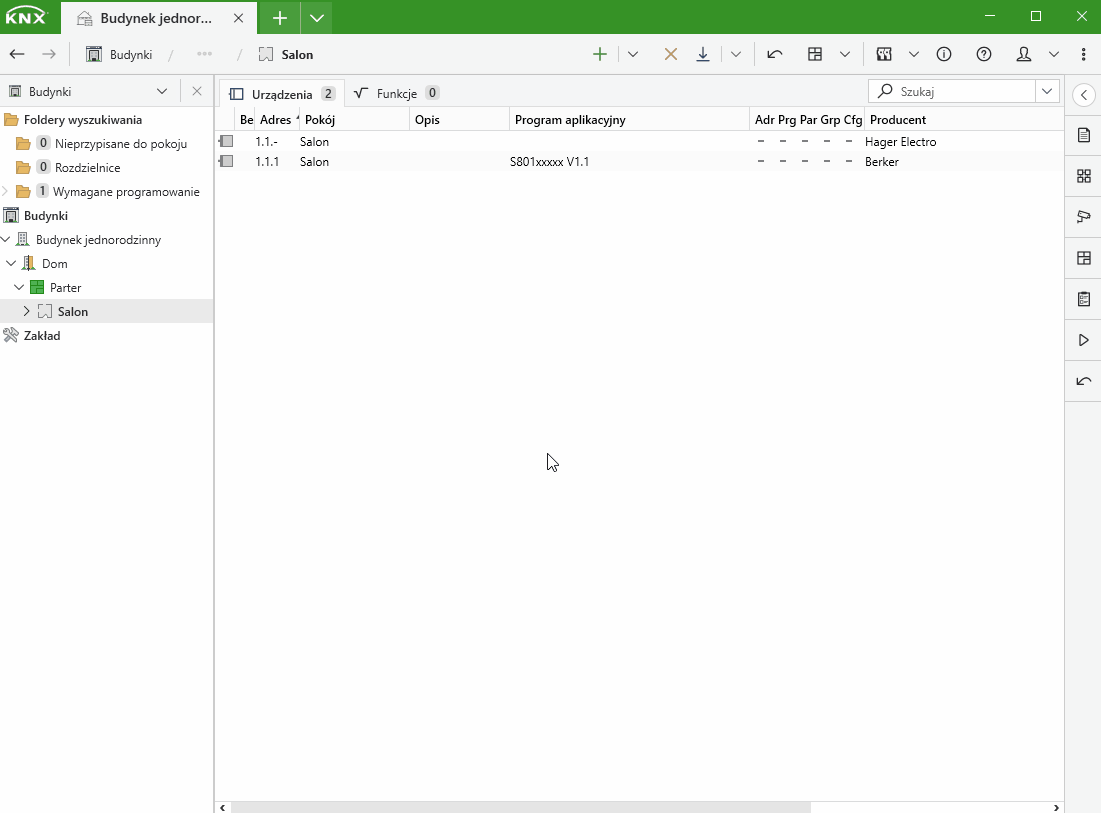The height and width of the screenshot is (813, 1101).
Task: Click the green add (plus) toolbar icon
Action: 600,55
